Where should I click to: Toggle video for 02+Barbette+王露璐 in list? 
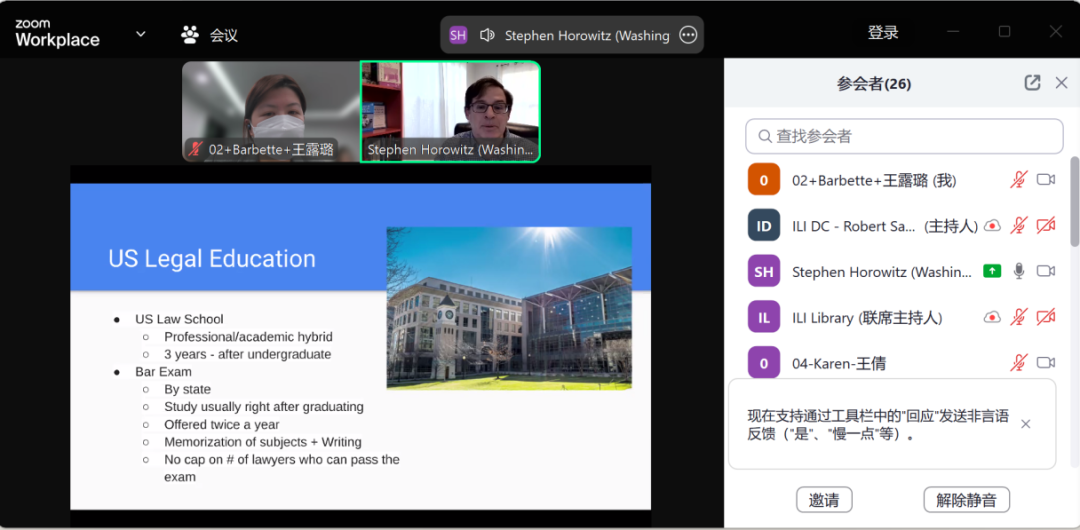tap(1046, 180)
